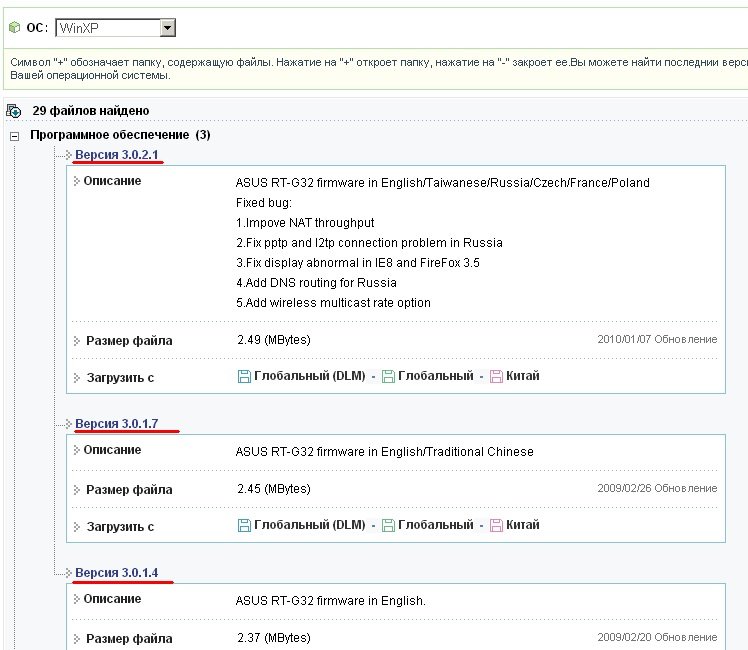Open the Версия 3.0.1.7 link
This screenshot has width=748, height=650.
pyautogui.click(x=116, y=423)
